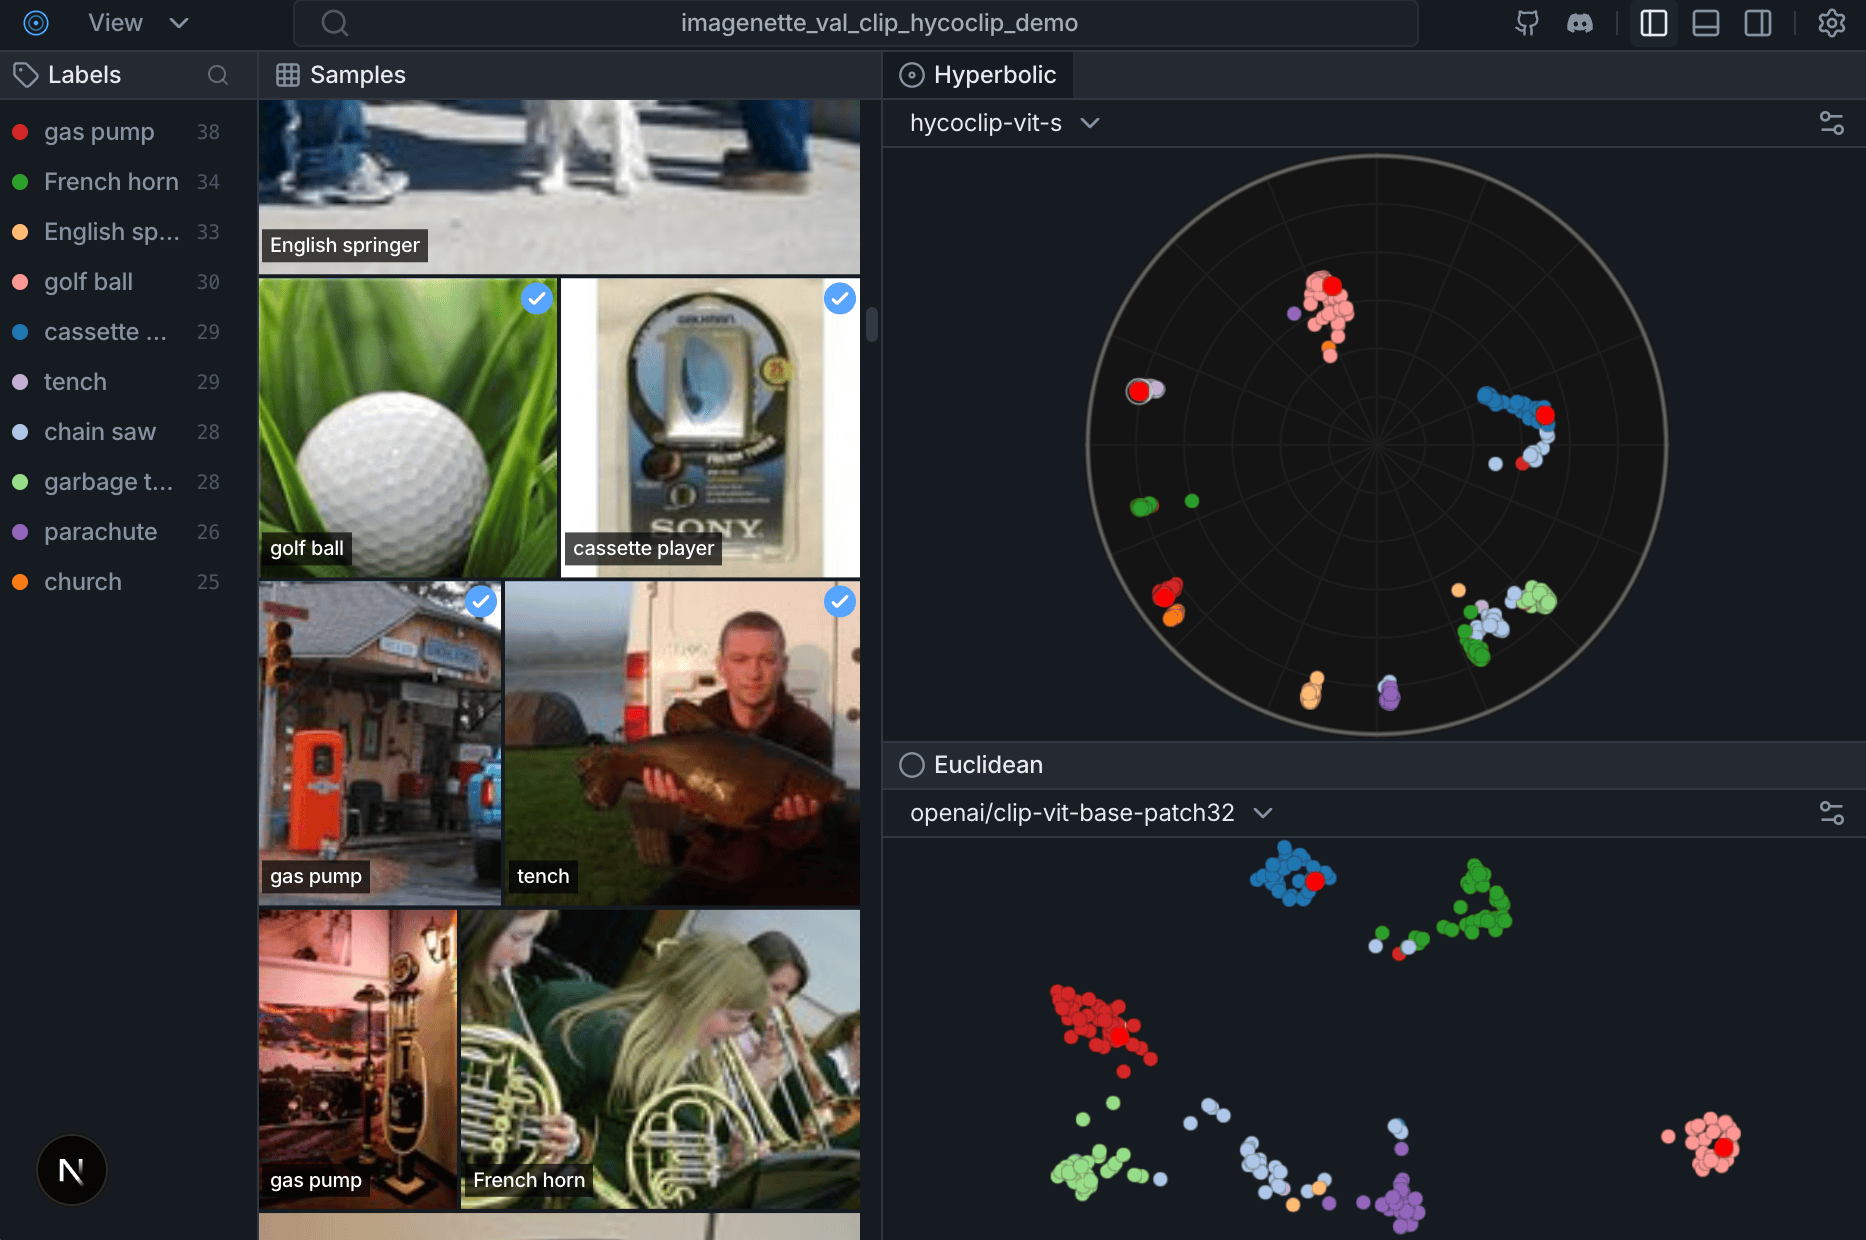Filter by the gas pump label
The height and width of the screenshot is (1240, 1866).
coord(99,131)
